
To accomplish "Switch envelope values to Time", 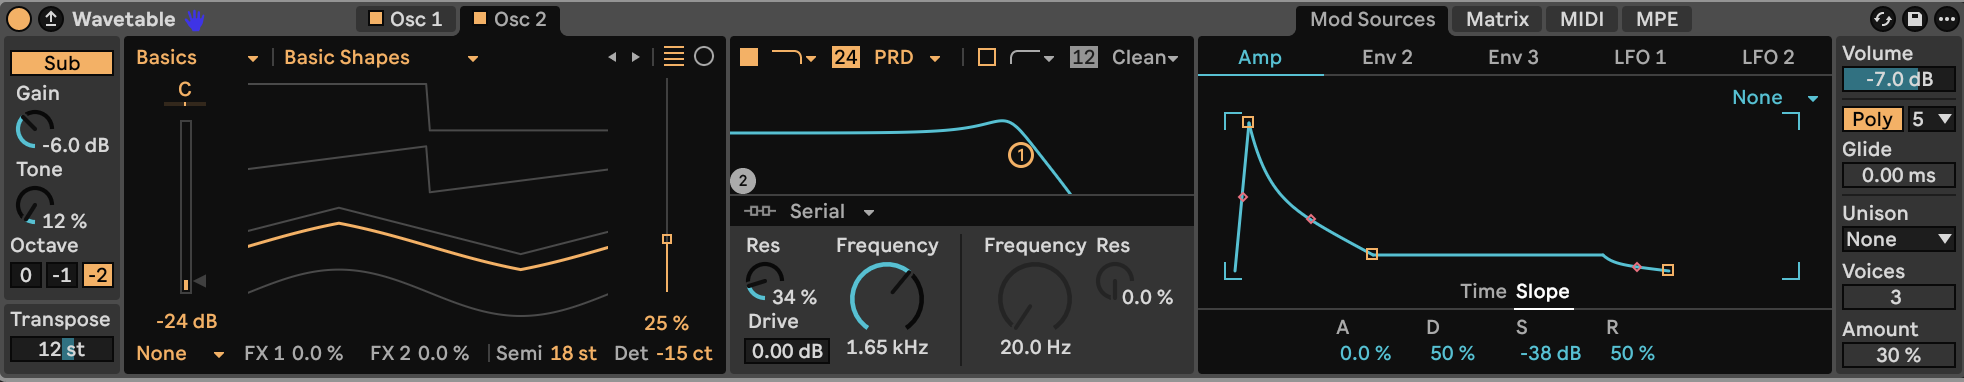I will (1483, 291).
